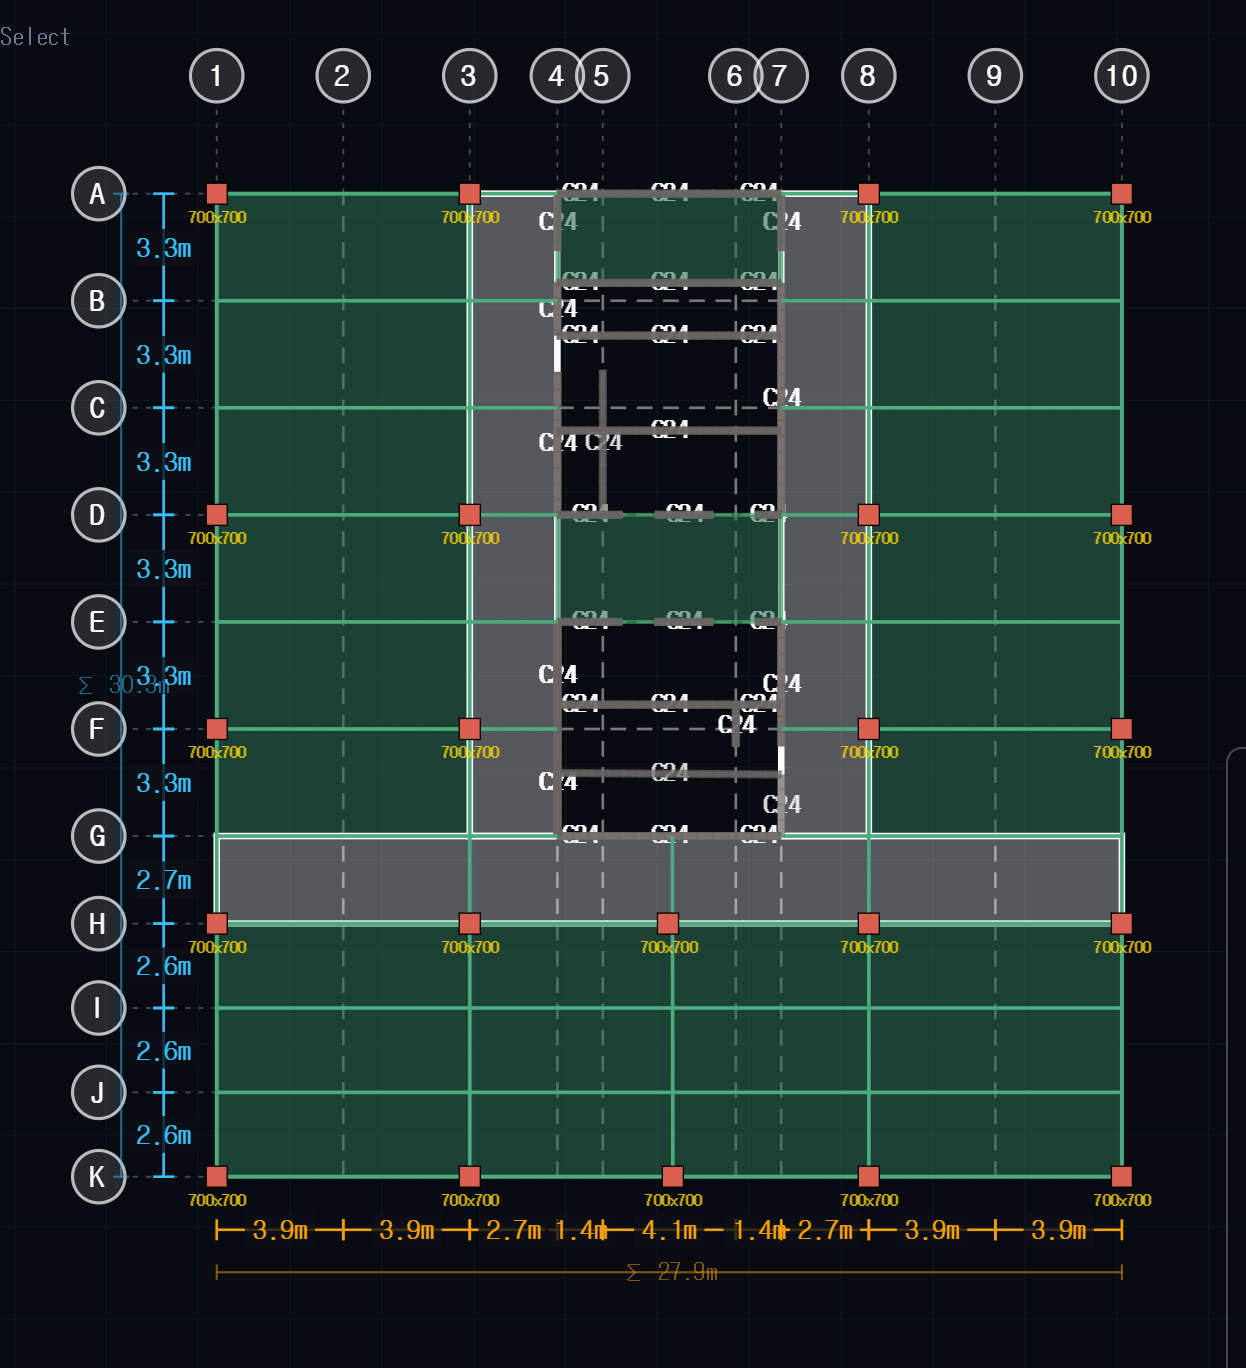Select the column at grid D-10
This screenshot has height=1368, width=1246.
[x=1122, y=515]
